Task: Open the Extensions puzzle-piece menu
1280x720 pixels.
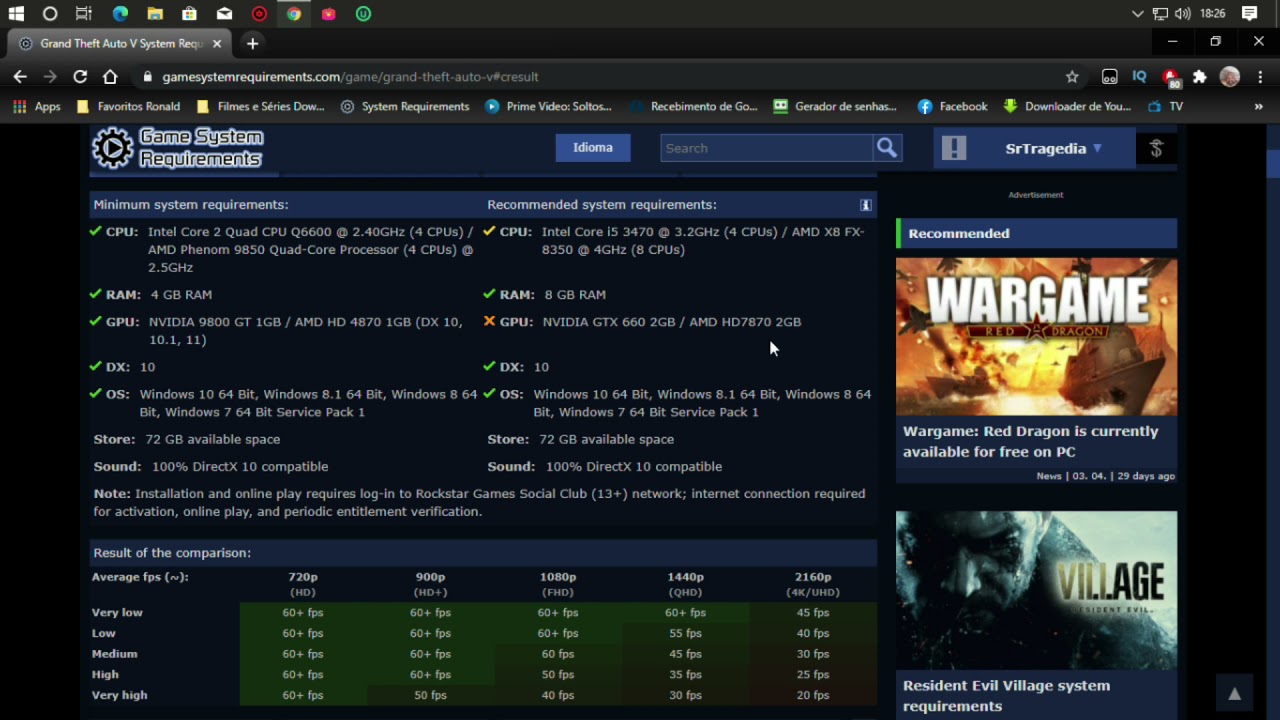Action: click(1200, 76)
